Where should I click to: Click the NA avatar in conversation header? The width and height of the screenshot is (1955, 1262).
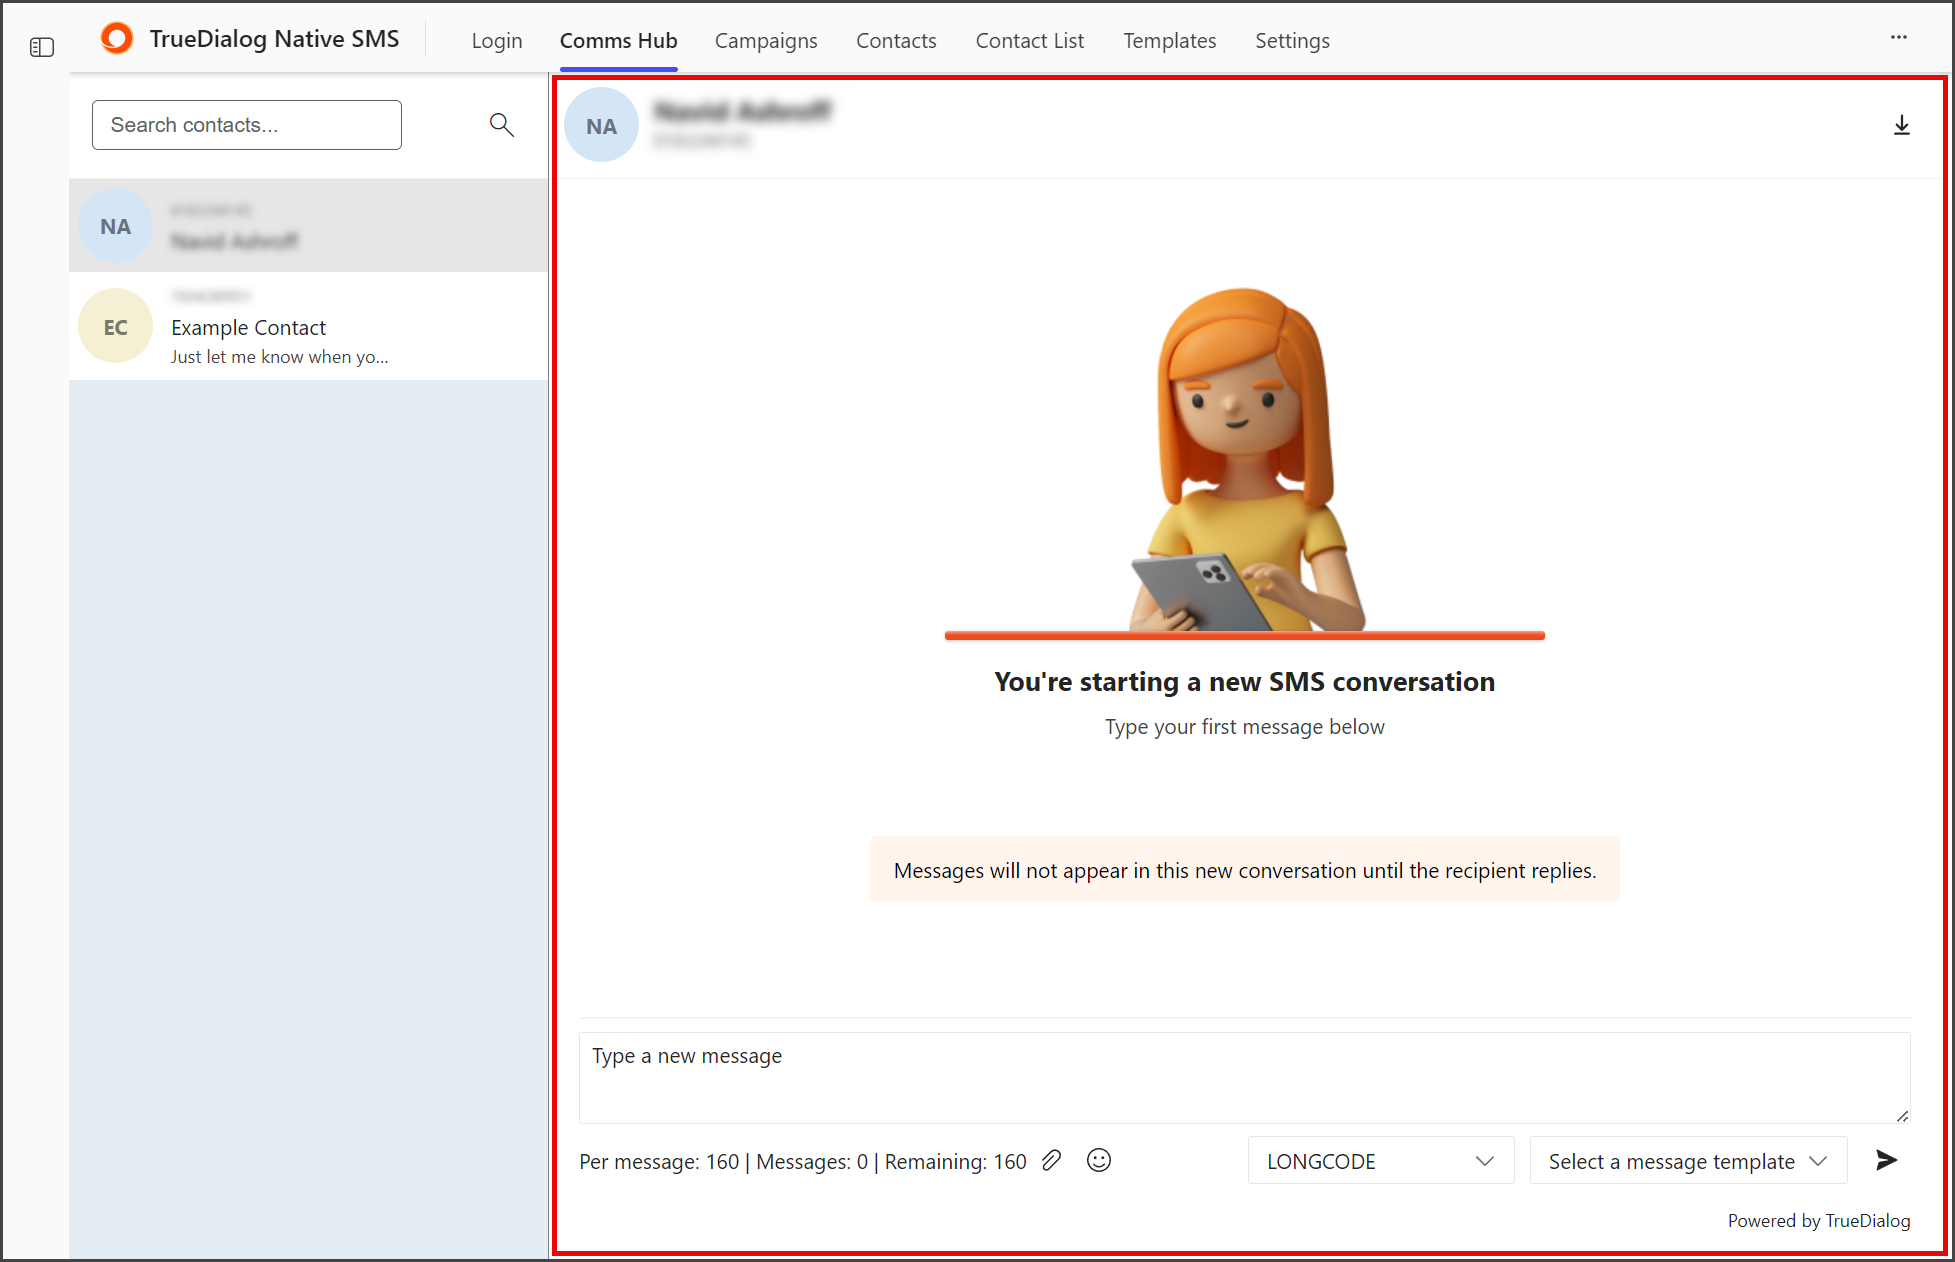coord(601,125)
